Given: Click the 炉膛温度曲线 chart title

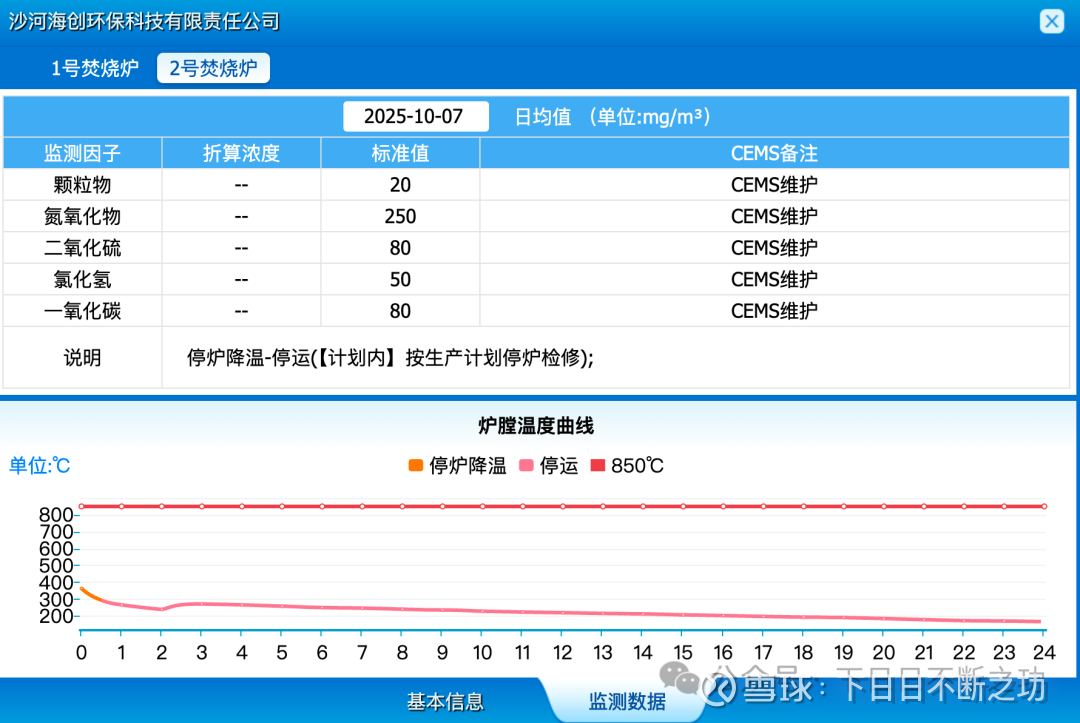Looking at the screenshot, I should coord(536,426).
